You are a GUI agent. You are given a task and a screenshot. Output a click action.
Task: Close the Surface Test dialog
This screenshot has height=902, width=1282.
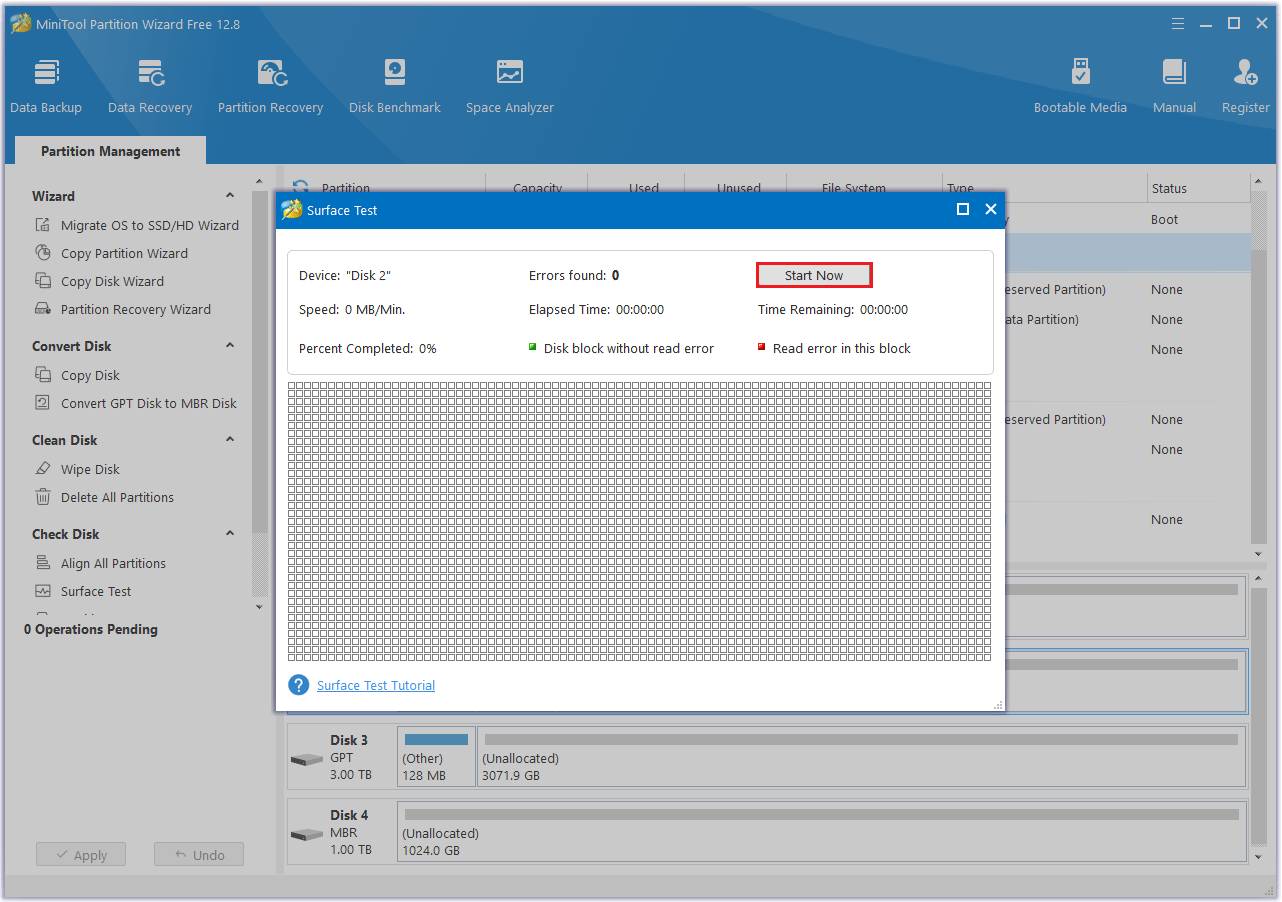pyautogui.click(x=991, y=209)
